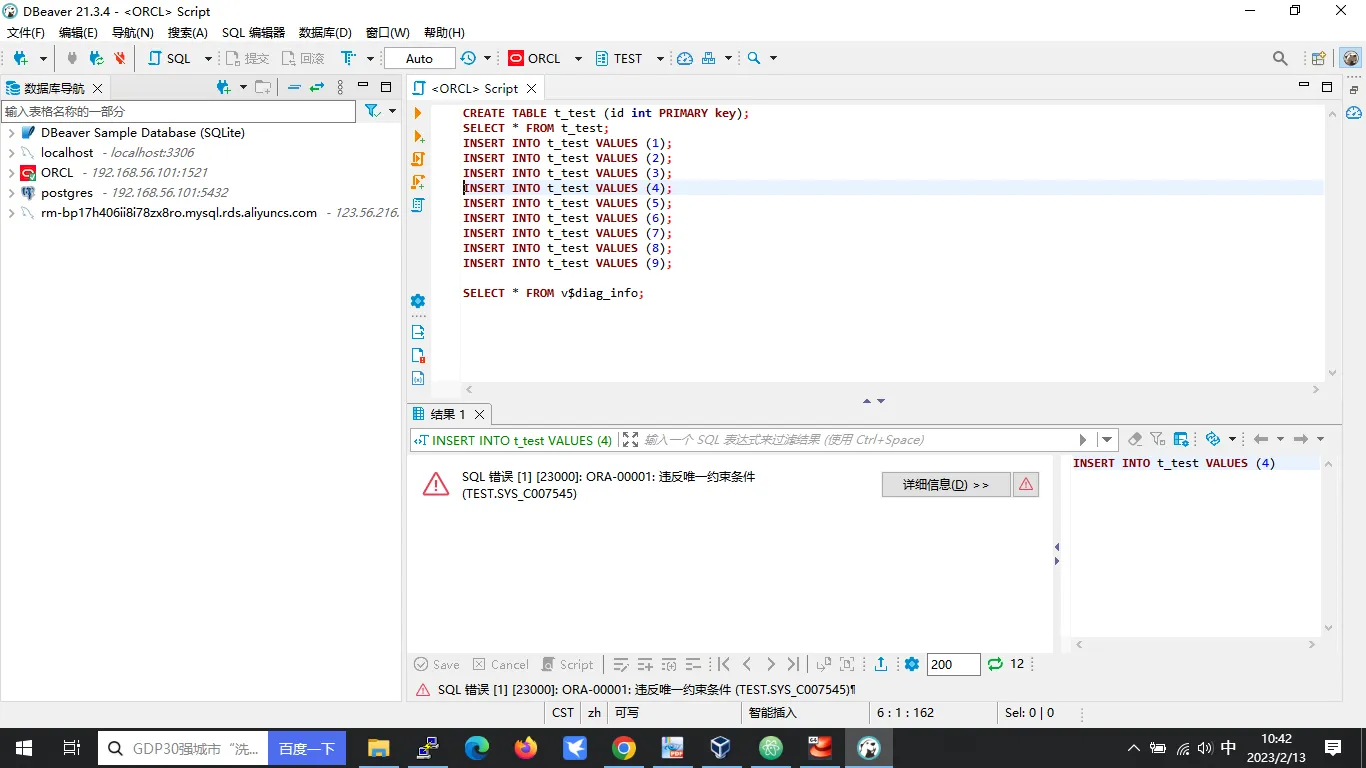Close the 结果 1 tab
The height and width of the screenshot is (768, 1366).
click(479, 414)
